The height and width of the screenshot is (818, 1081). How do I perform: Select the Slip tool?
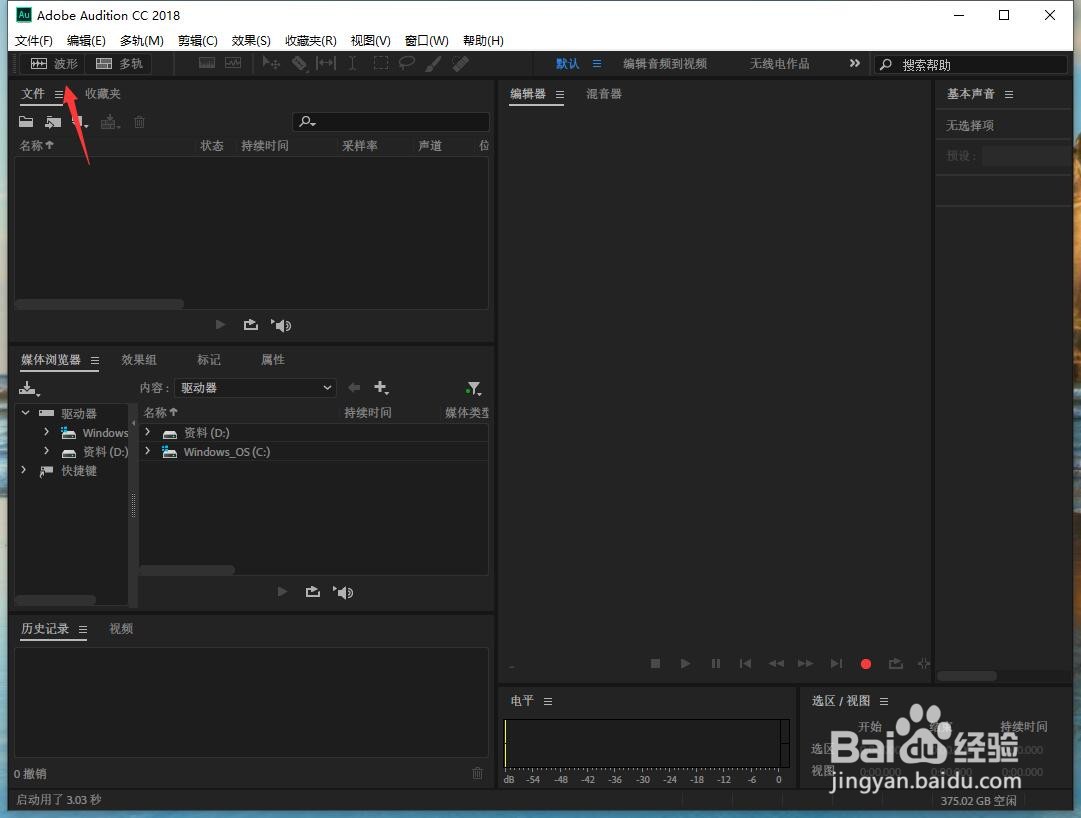[x=325, y=63]
